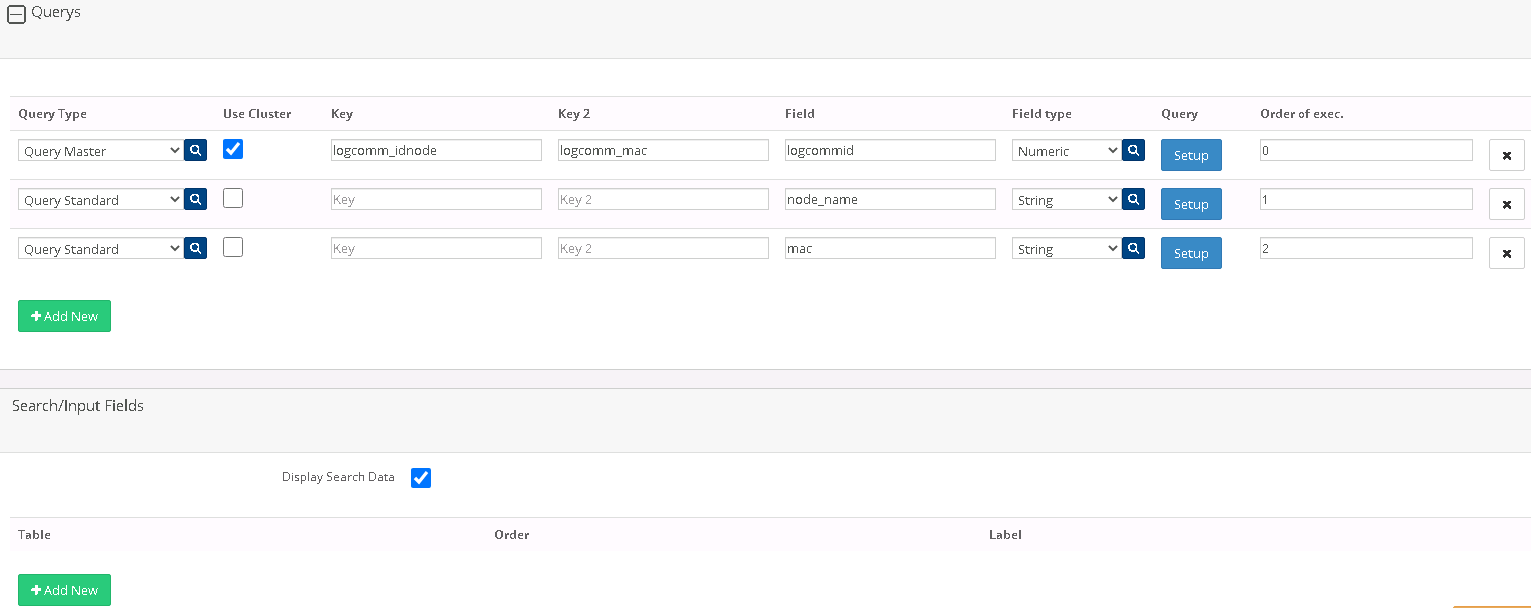Screen dimensions: 1531x608
Task: Click search icon next to first Query Standard dropdown
Action: (x=195, y=199)
